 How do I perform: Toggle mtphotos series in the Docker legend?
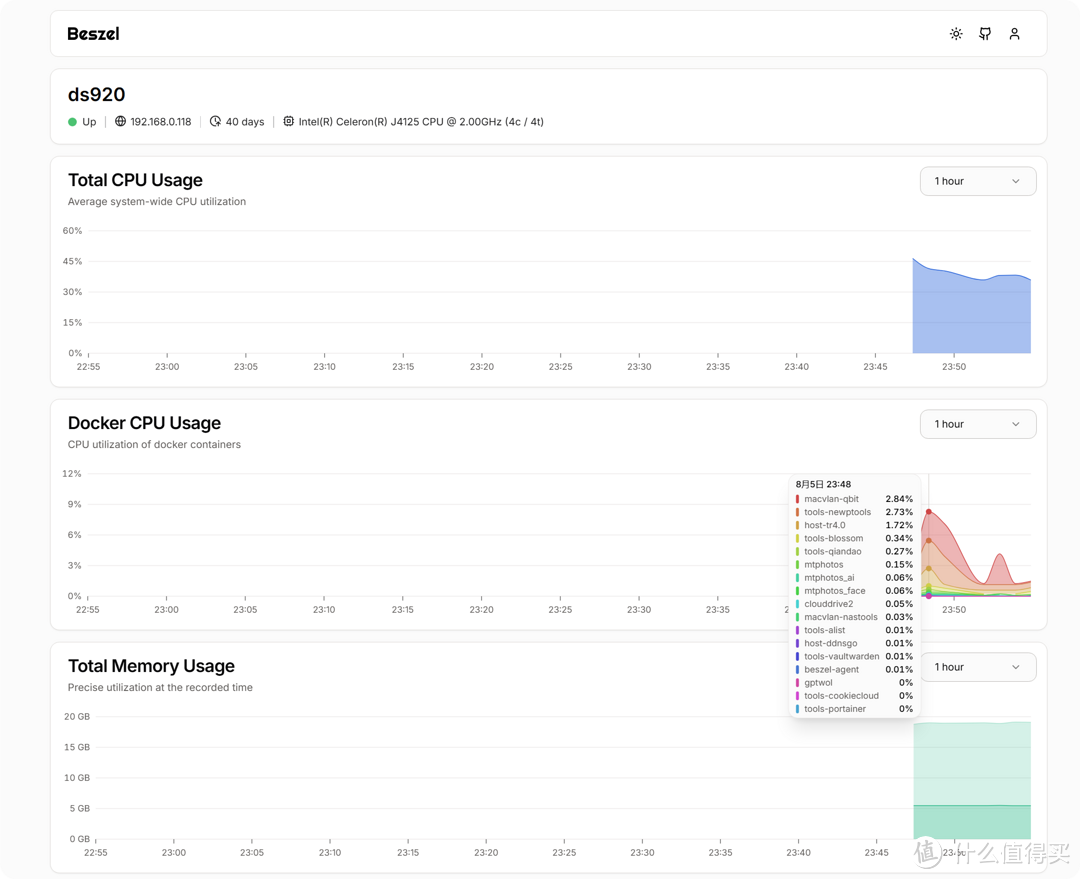pos(823,564)
